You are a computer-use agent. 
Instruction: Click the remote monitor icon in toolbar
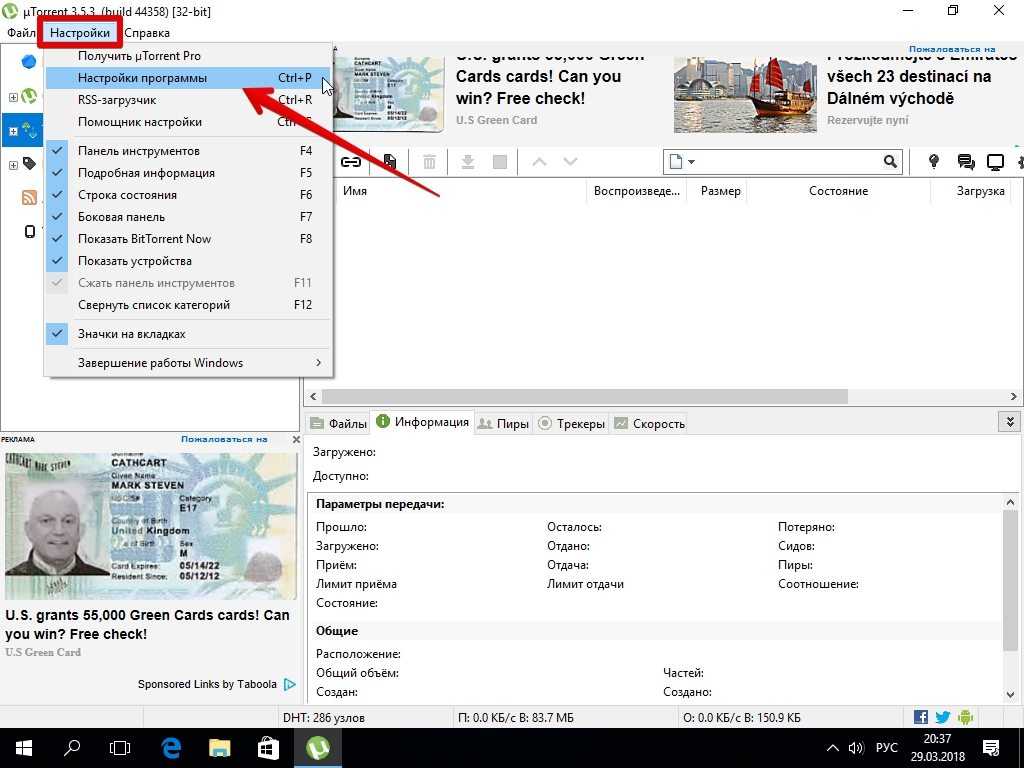pos(995,162)
